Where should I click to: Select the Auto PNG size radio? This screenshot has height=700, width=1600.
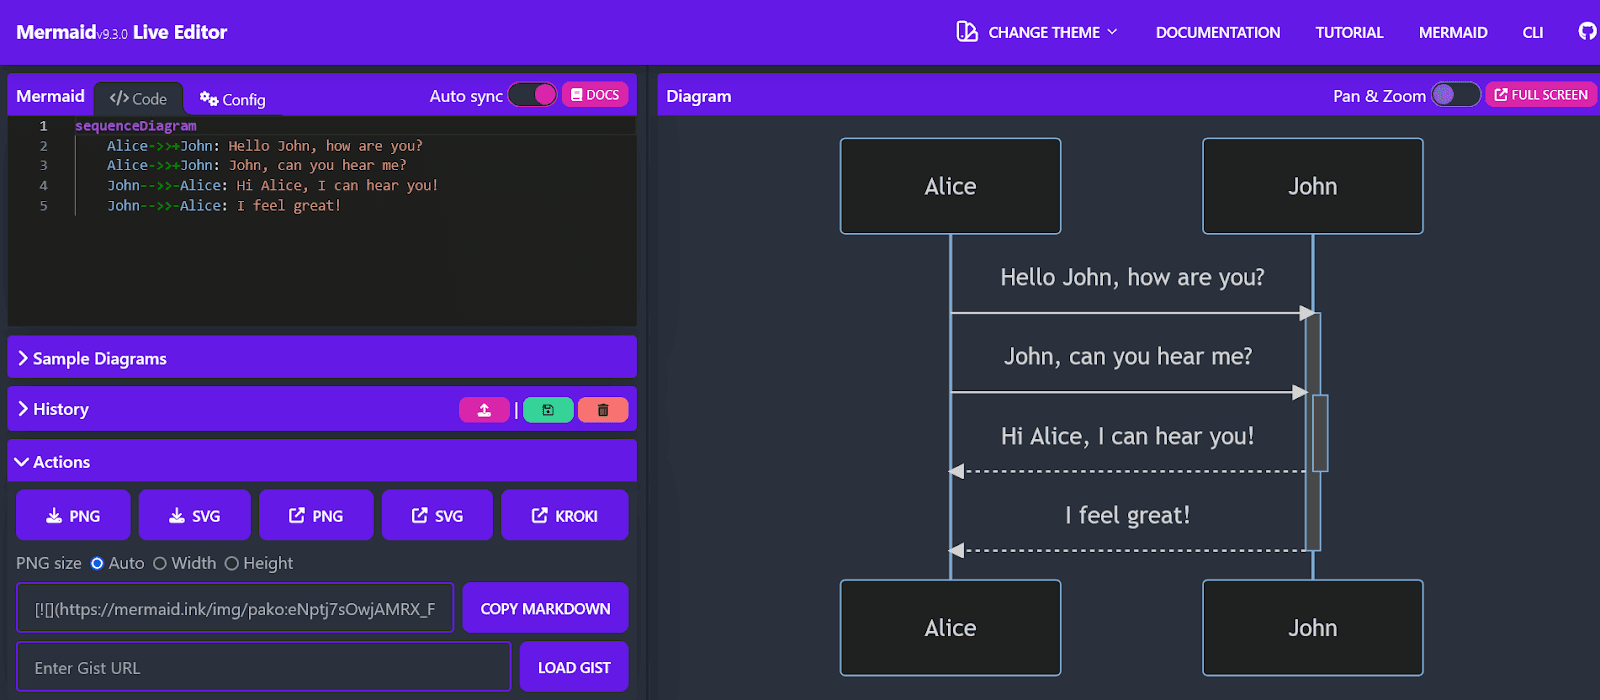click(x=97, y=564)
